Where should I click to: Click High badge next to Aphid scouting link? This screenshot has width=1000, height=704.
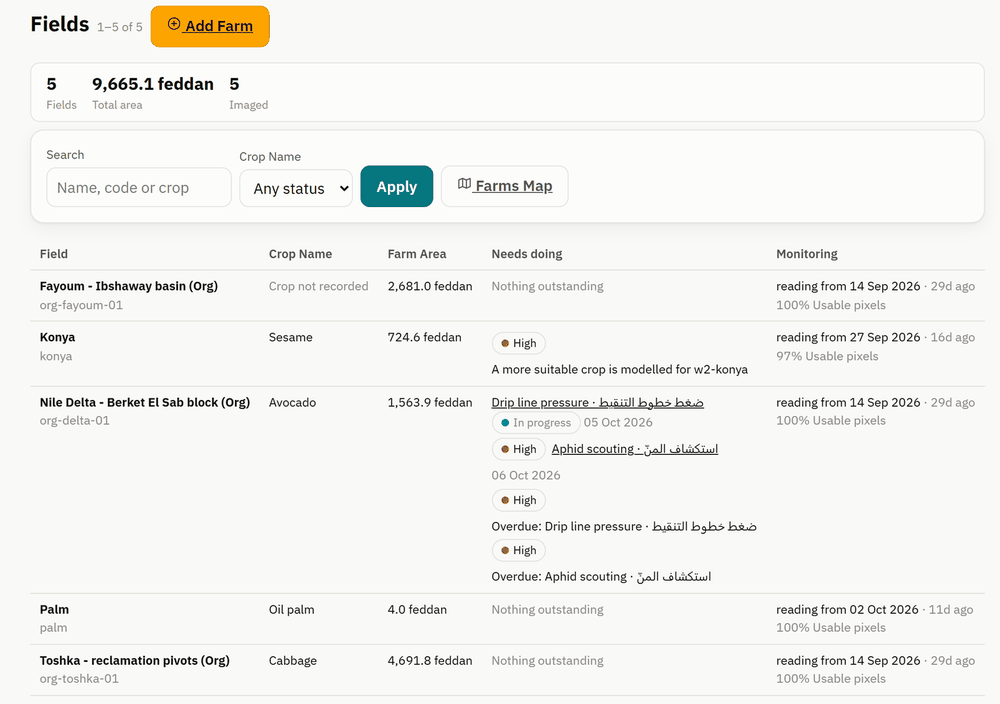point(518,449)
